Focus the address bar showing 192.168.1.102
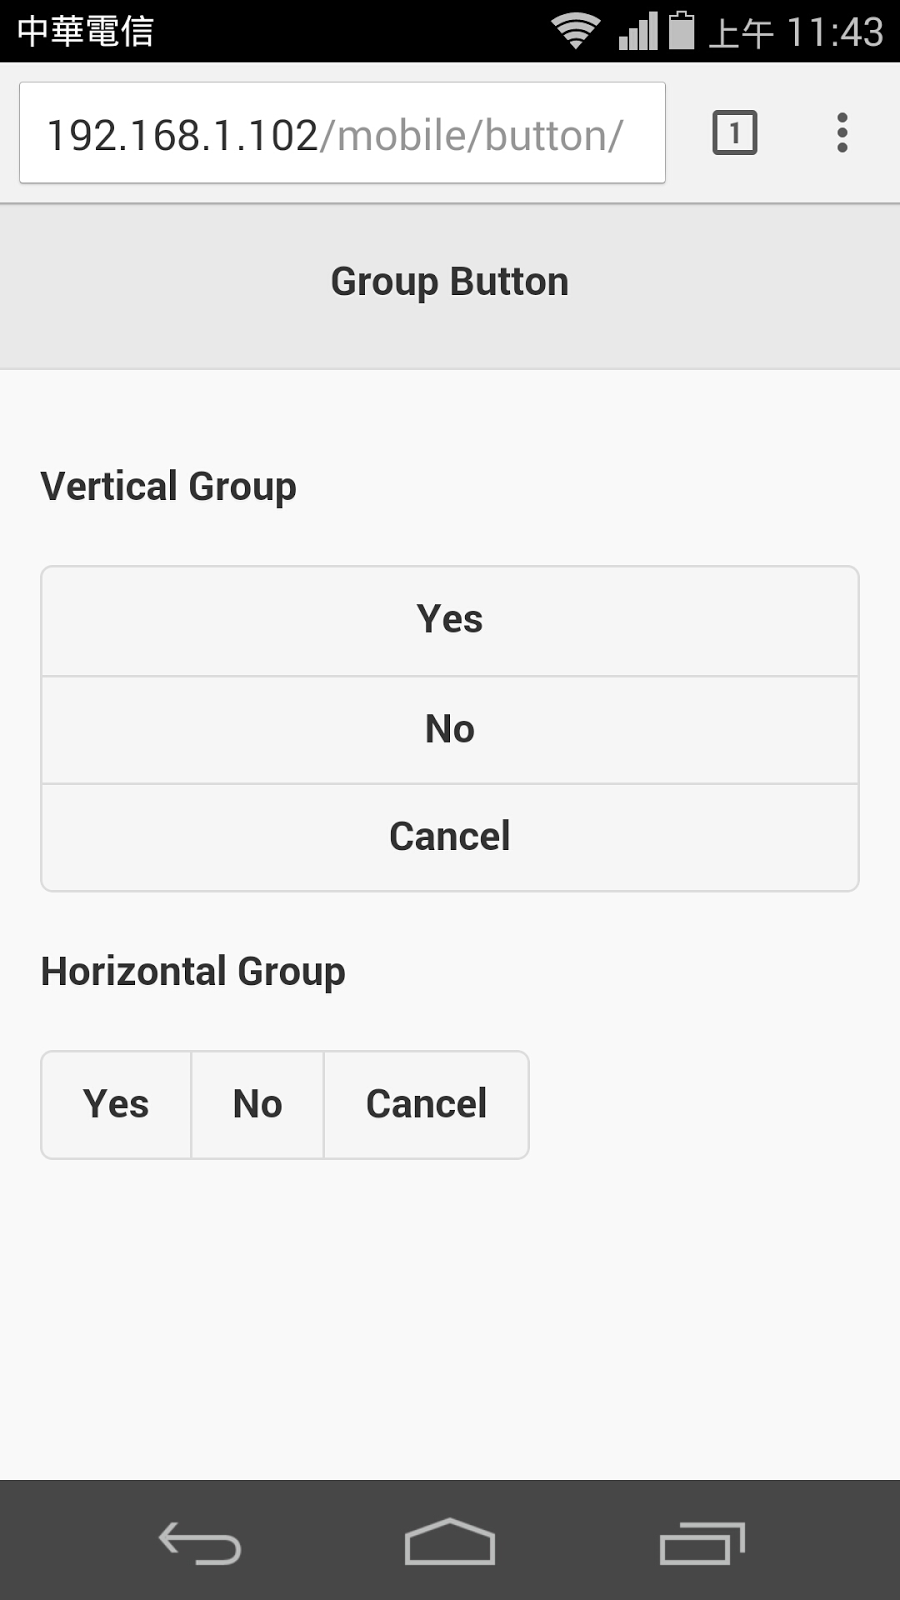This screenshot has height=1600, width=900. tap(342, 134)
